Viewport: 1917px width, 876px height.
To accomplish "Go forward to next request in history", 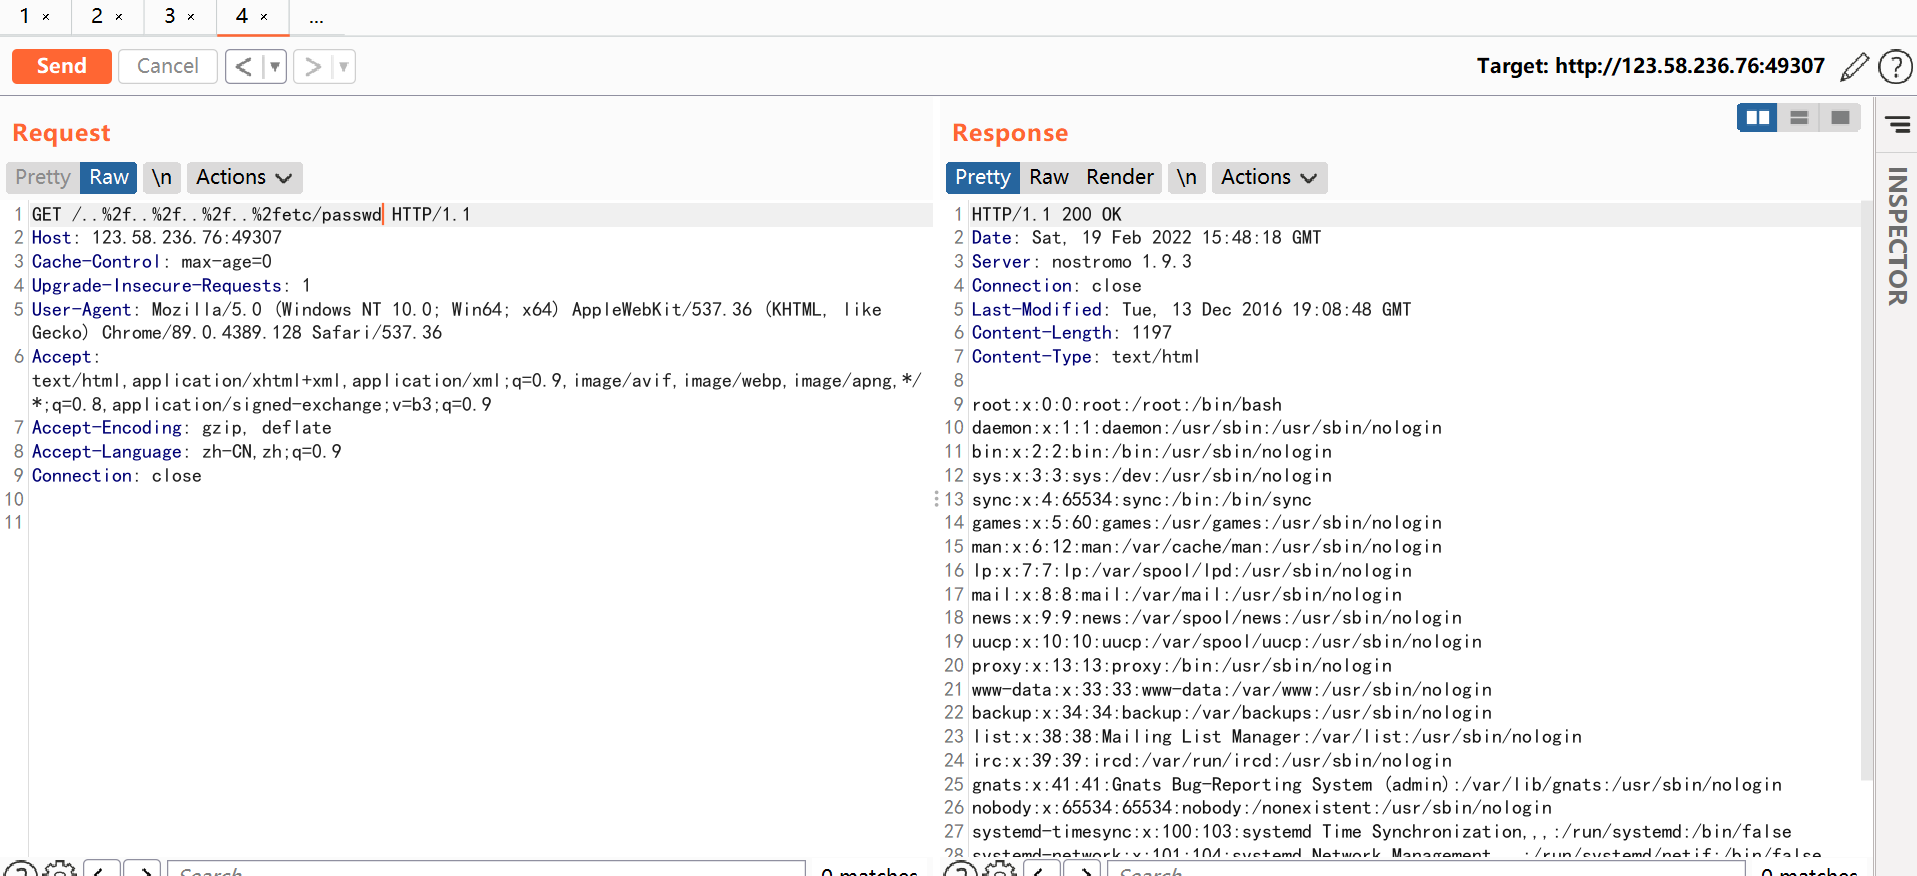I will point(312,67).
